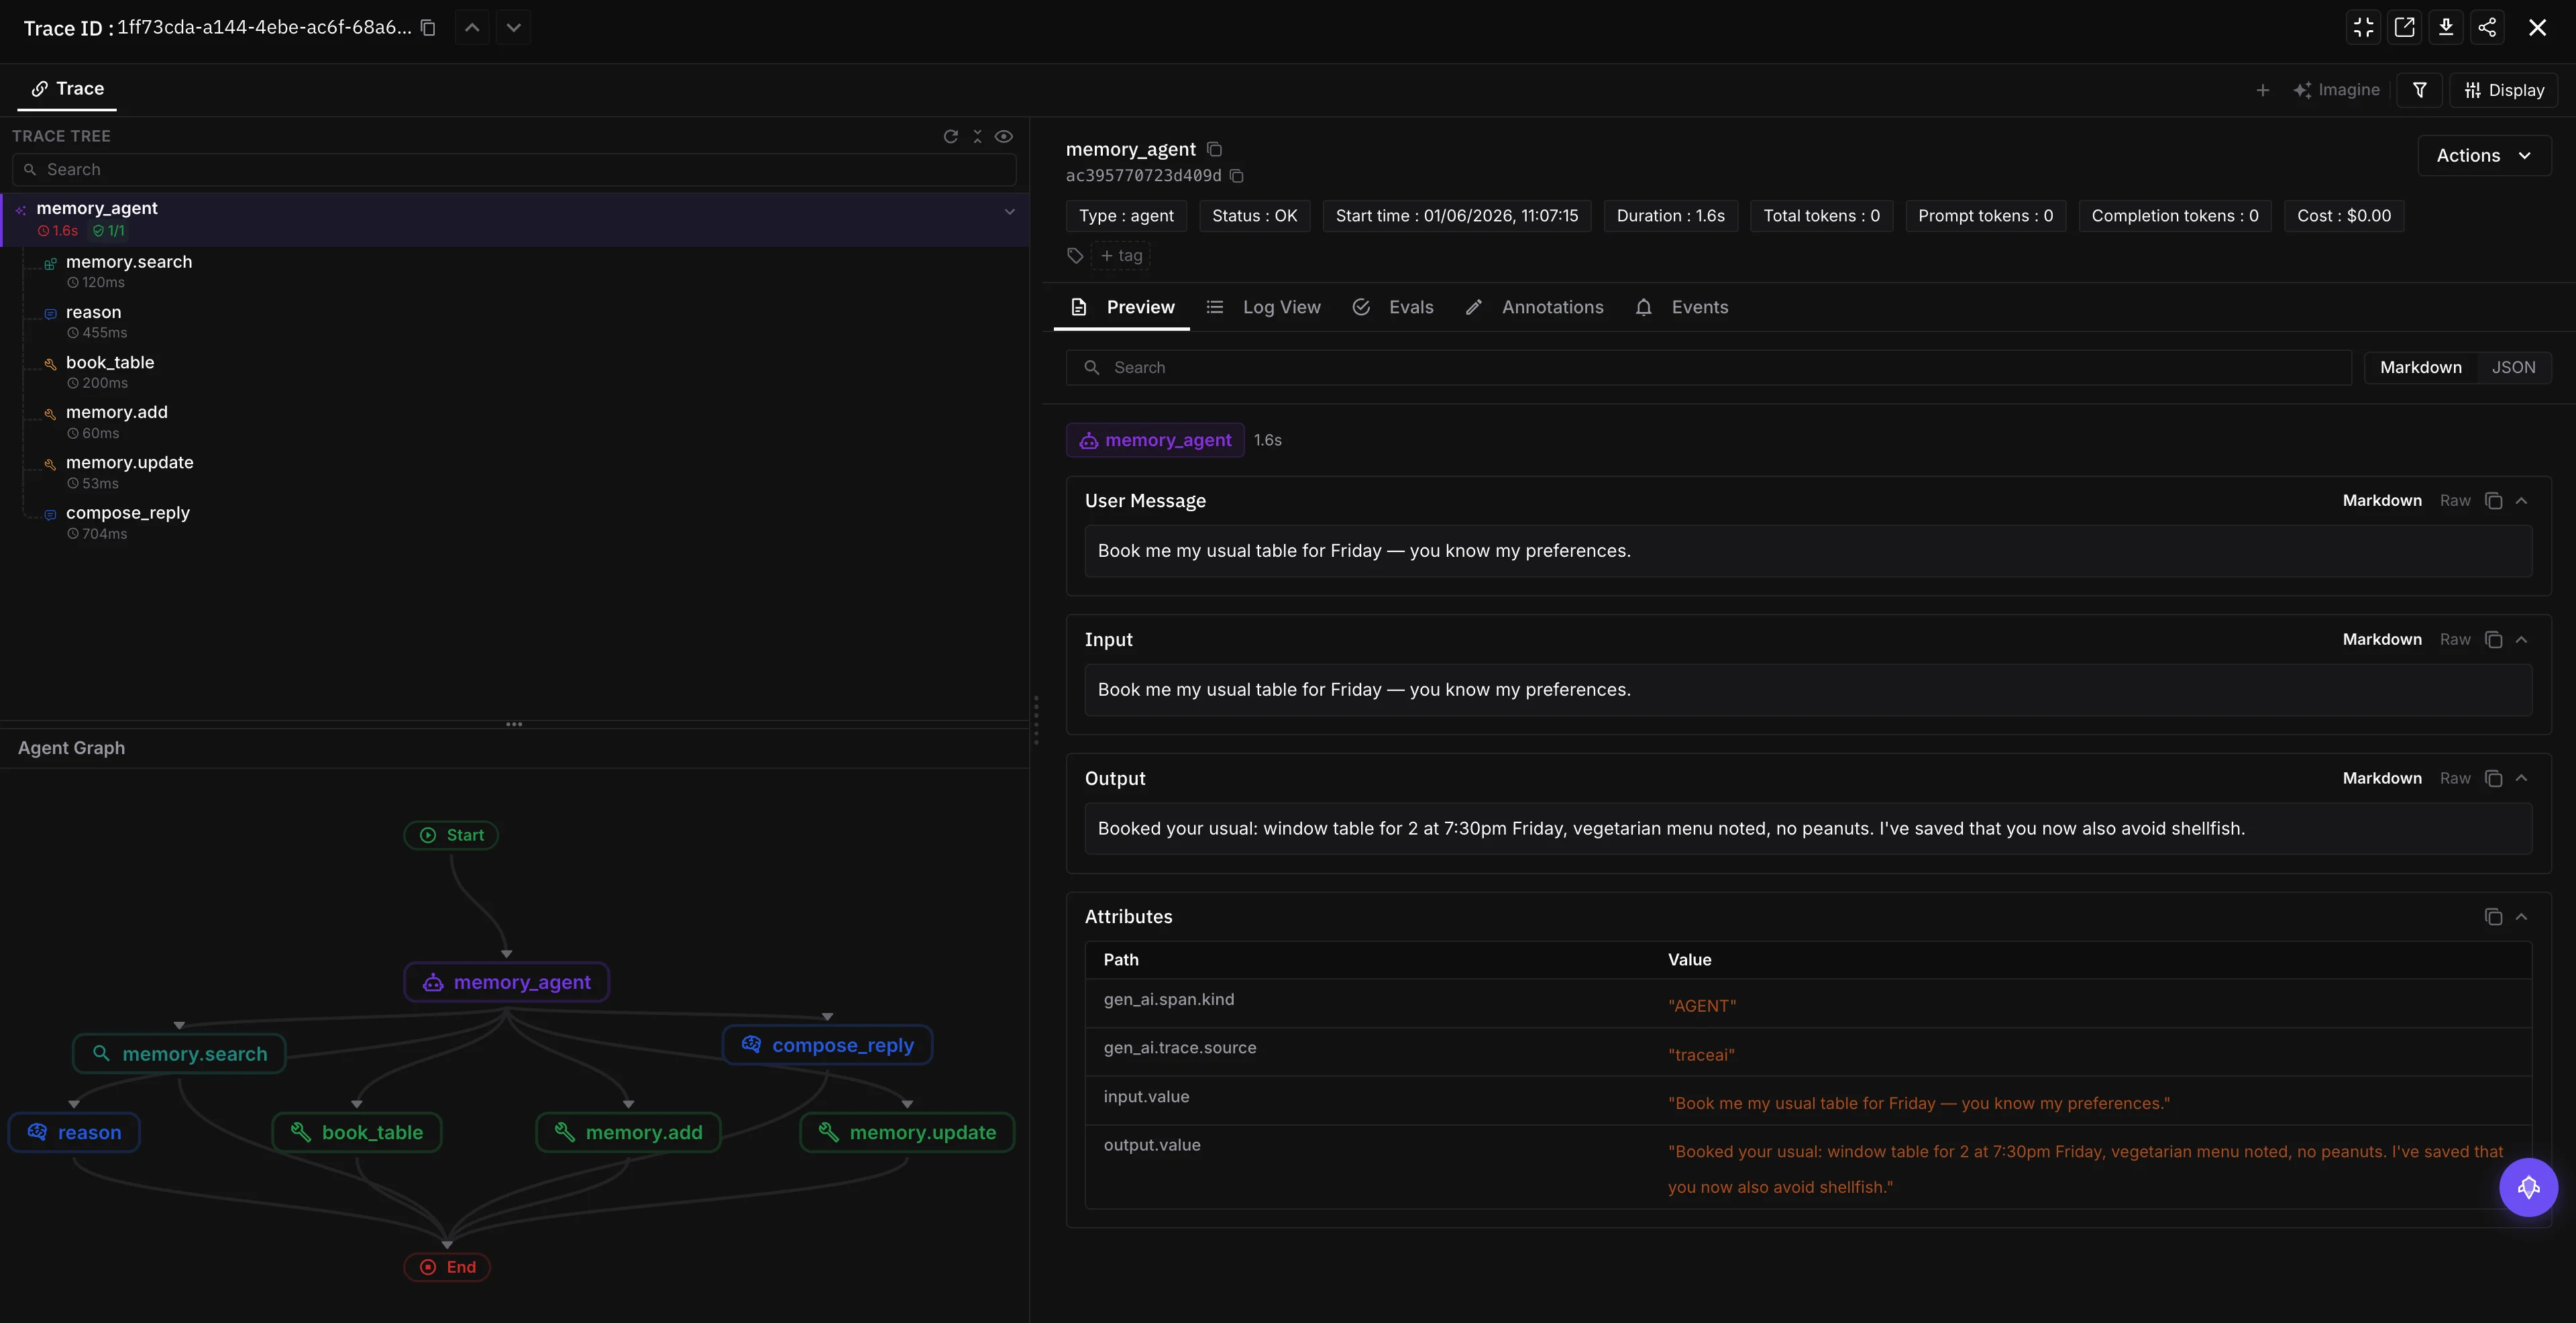
Task: Set Output section to Markdown
Action: click(2382, 779)
